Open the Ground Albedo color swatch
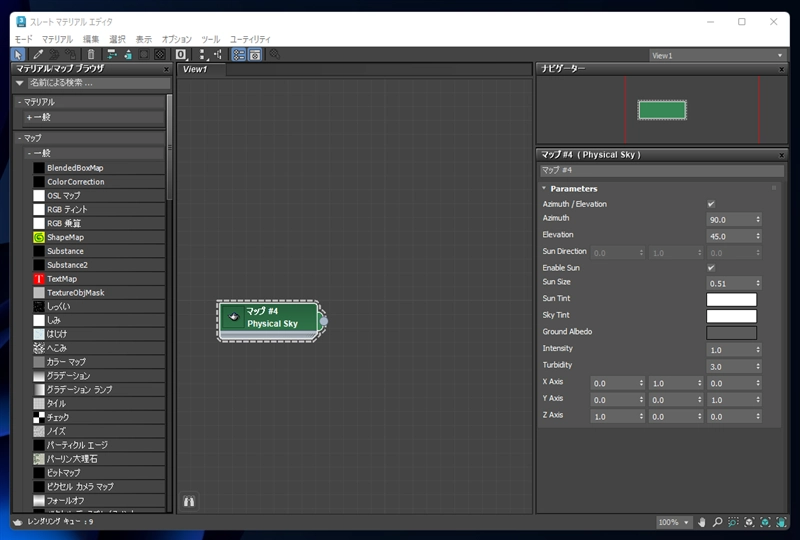Screen dimensions: 800x540 tap(731, 333)
